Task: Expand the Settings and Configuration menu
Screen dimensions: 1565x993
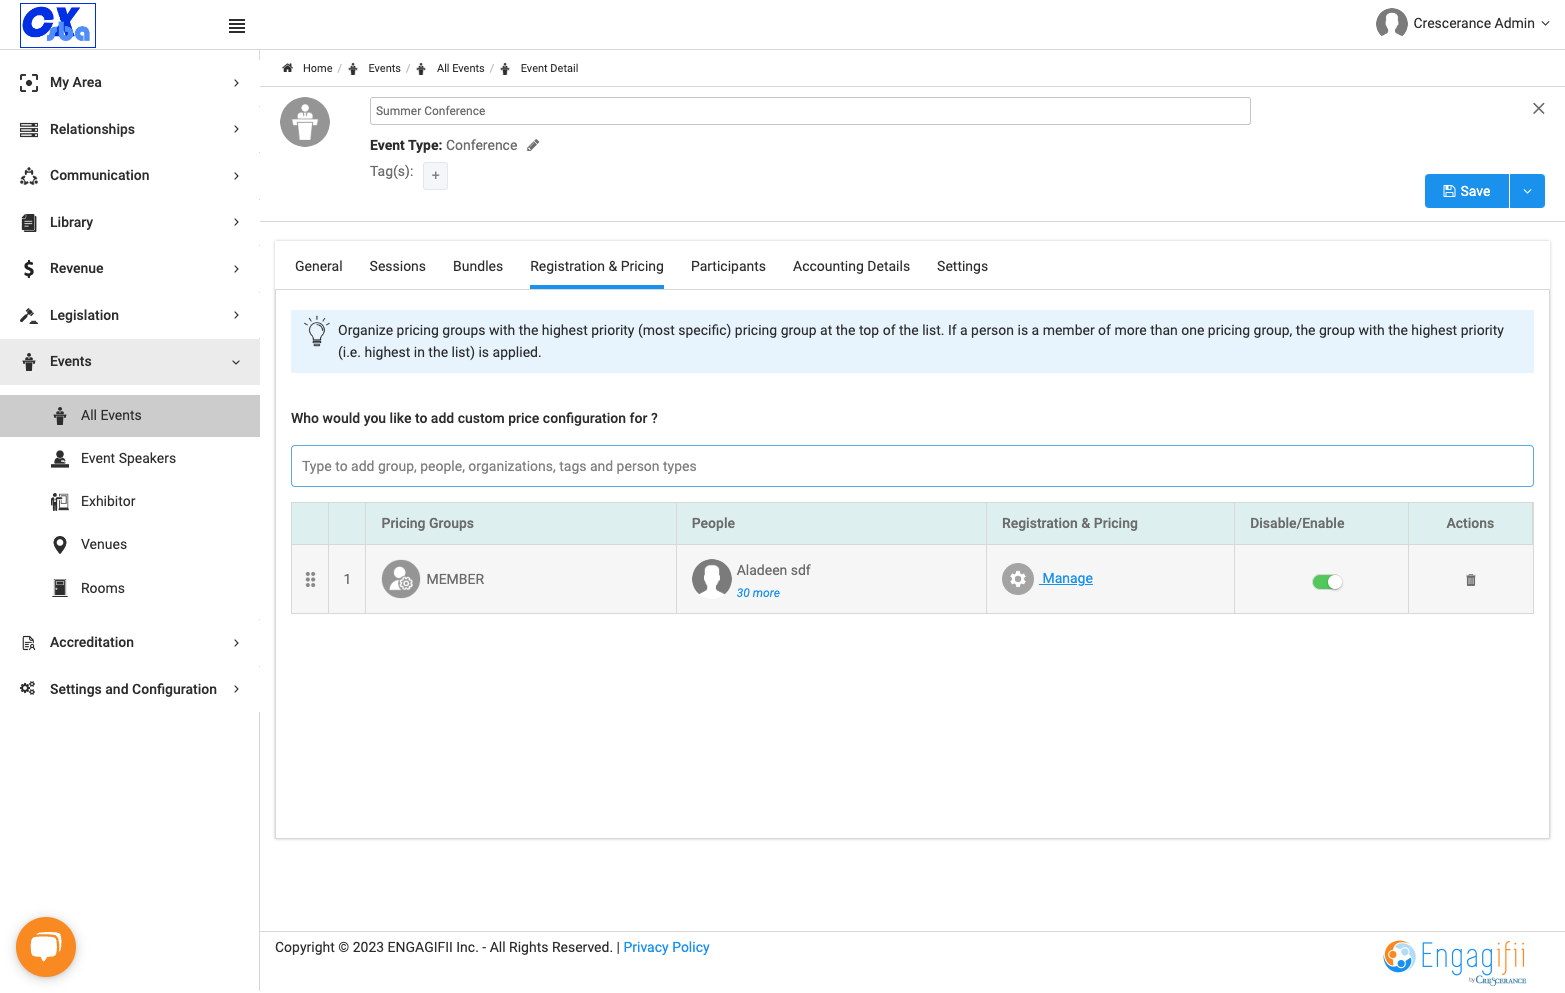Action: tap(130, 689)
